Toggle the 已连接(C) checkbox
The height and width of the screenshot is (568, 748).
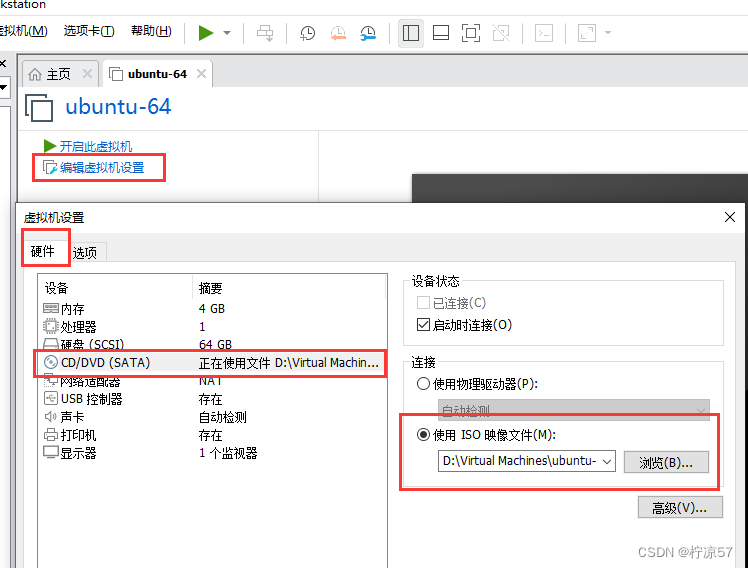(x=423, y=303)
